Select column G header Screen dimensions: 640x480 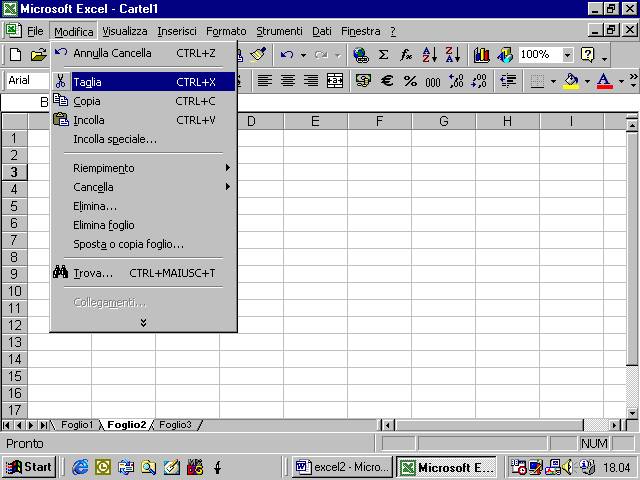pos(443,121)
